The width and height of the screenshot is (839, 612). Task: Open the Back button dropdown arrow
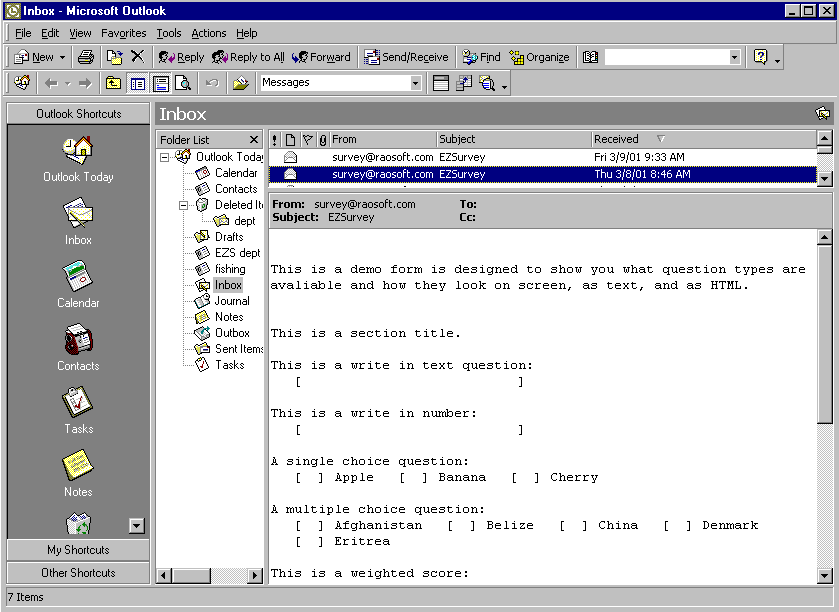tap(67, 83)
